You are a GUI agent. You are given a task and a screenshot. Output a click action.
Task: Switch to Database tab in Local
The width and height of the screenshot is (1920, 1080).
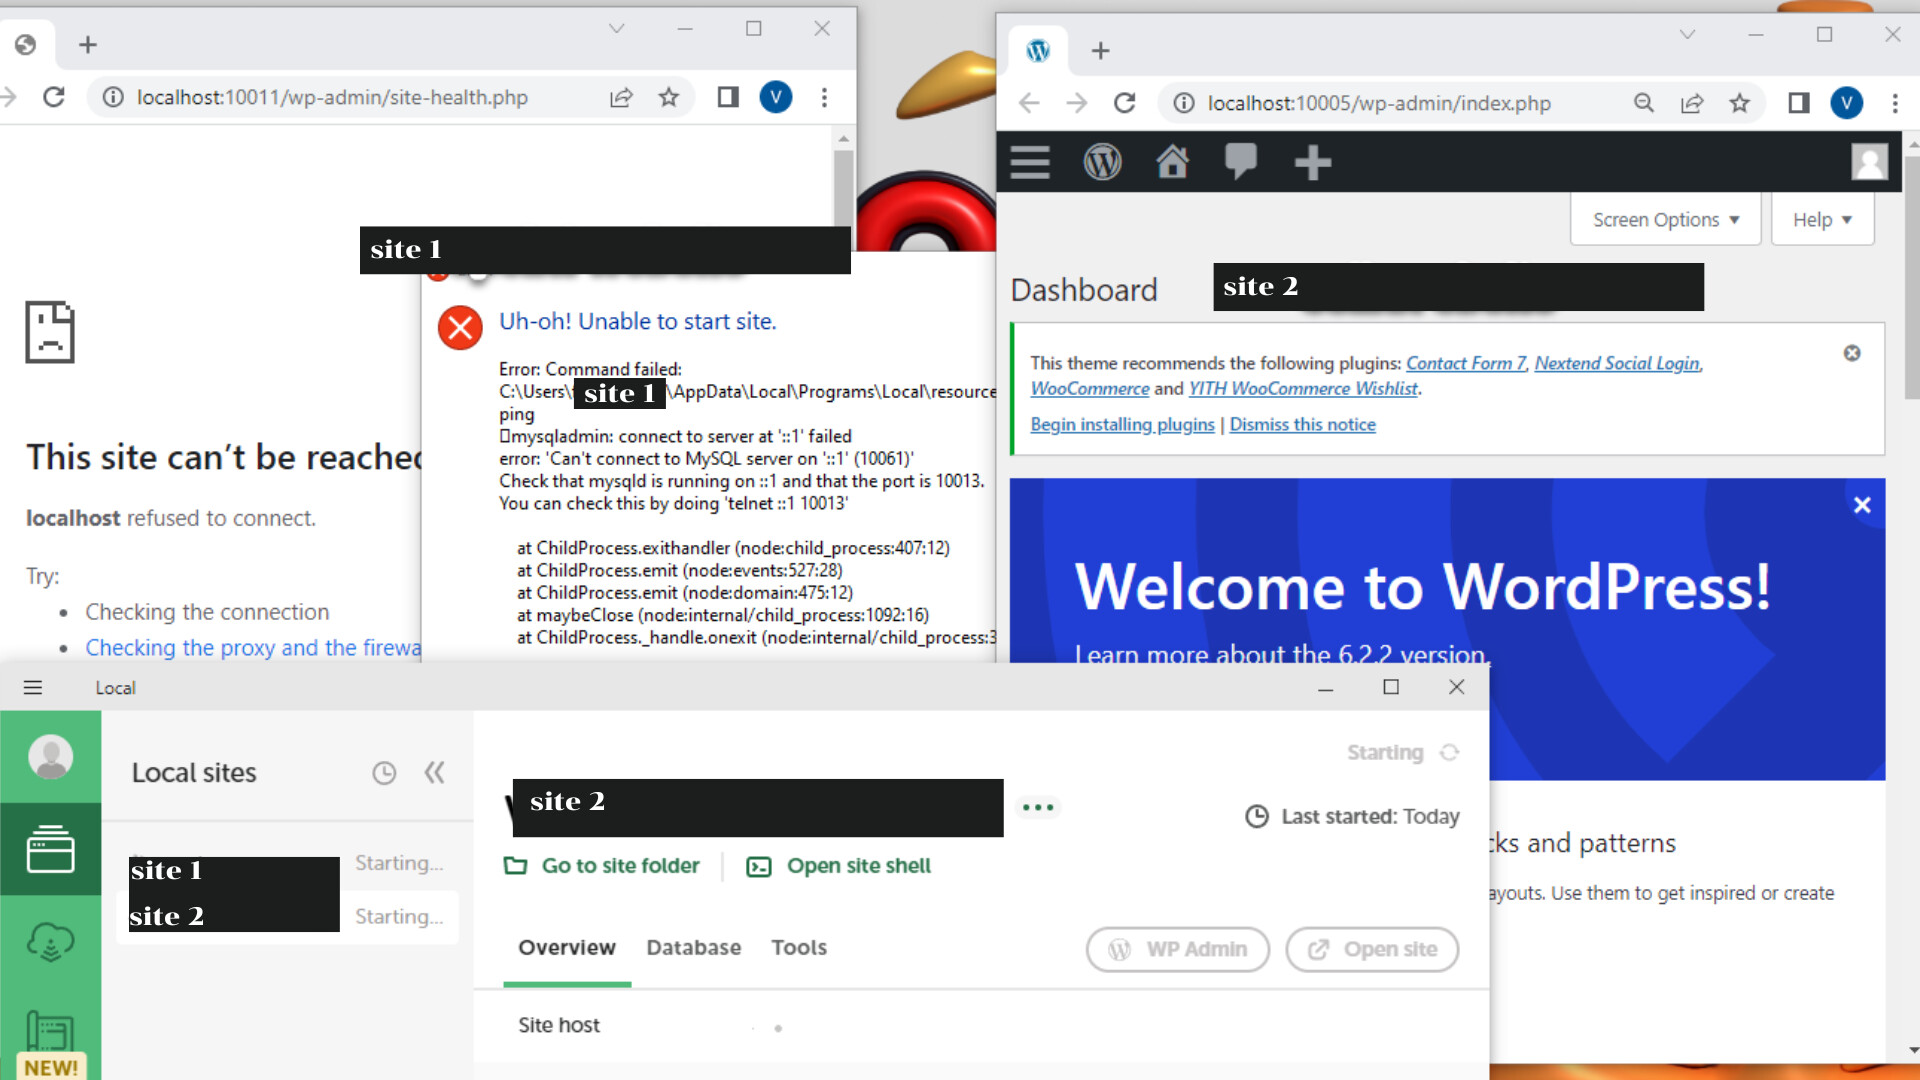coord(694,948)
